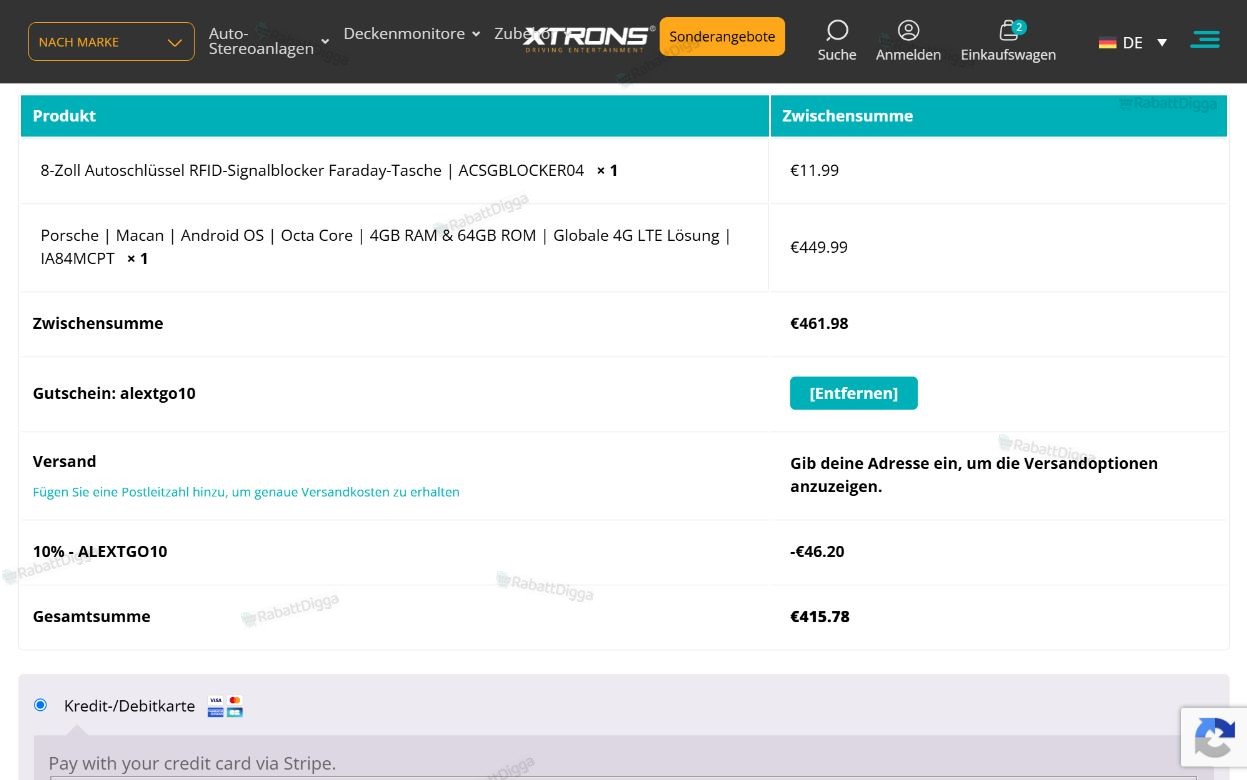This screenshot has height=780, width=1247.
Task: Open the hamburger menu icon
Action: [x=1204, y=39]
